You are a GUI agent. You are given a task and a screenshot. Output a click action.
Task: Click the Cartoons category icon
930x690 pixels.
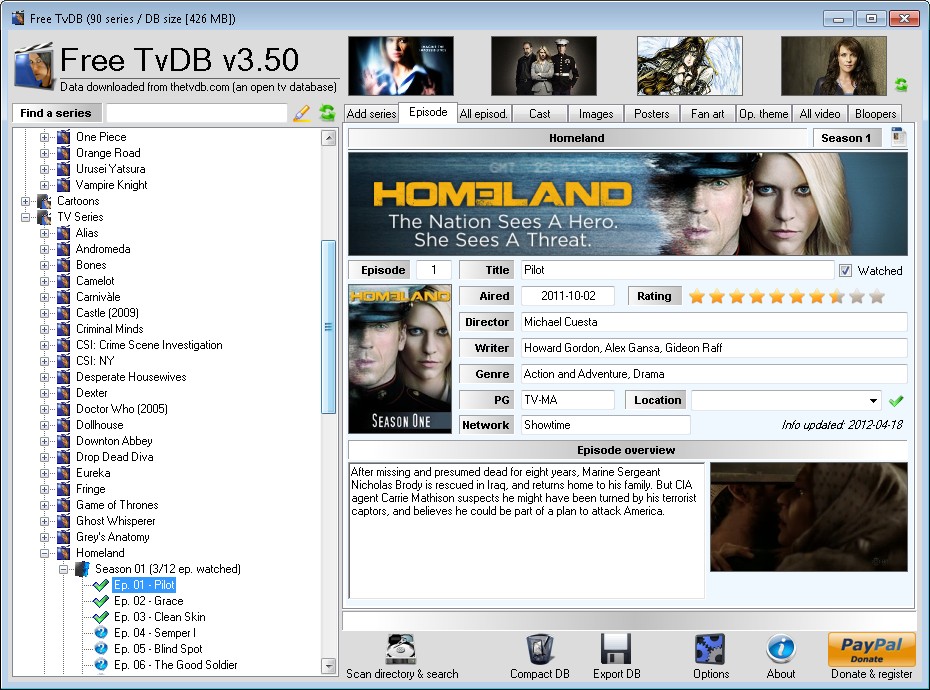(x=44, y=201)
